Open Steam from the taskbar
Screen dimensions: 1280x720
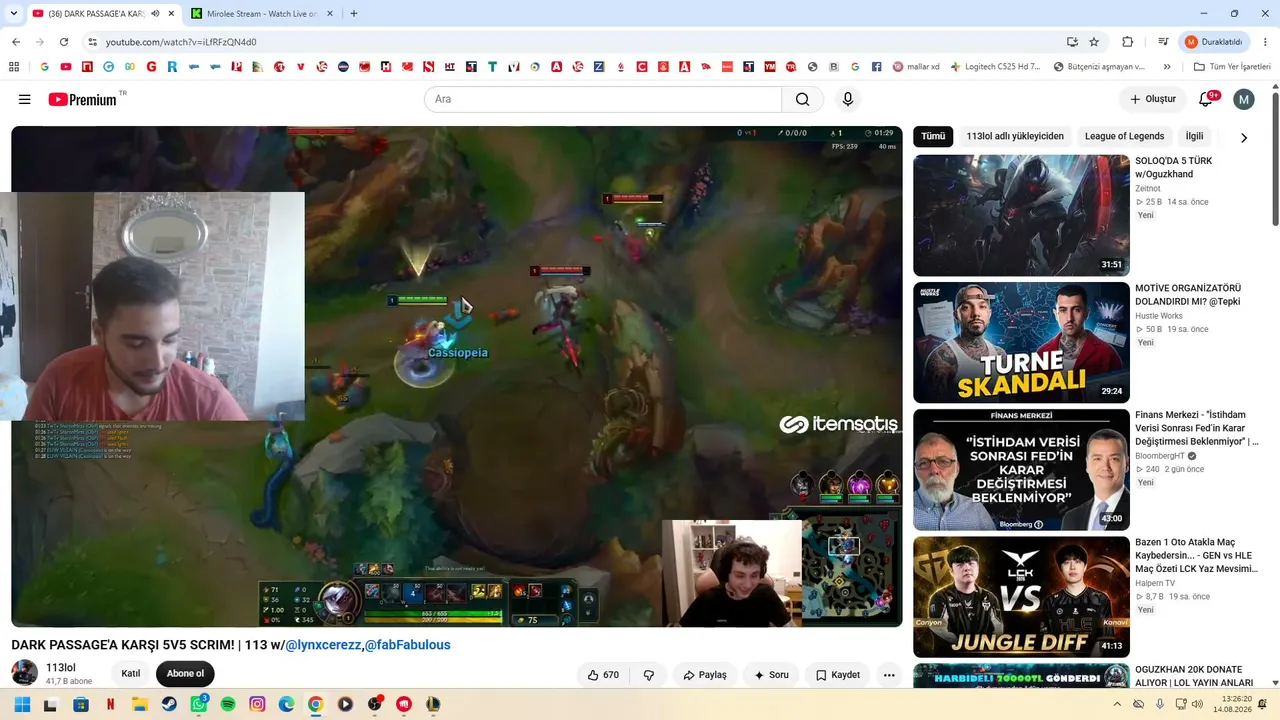coord(169,704)
